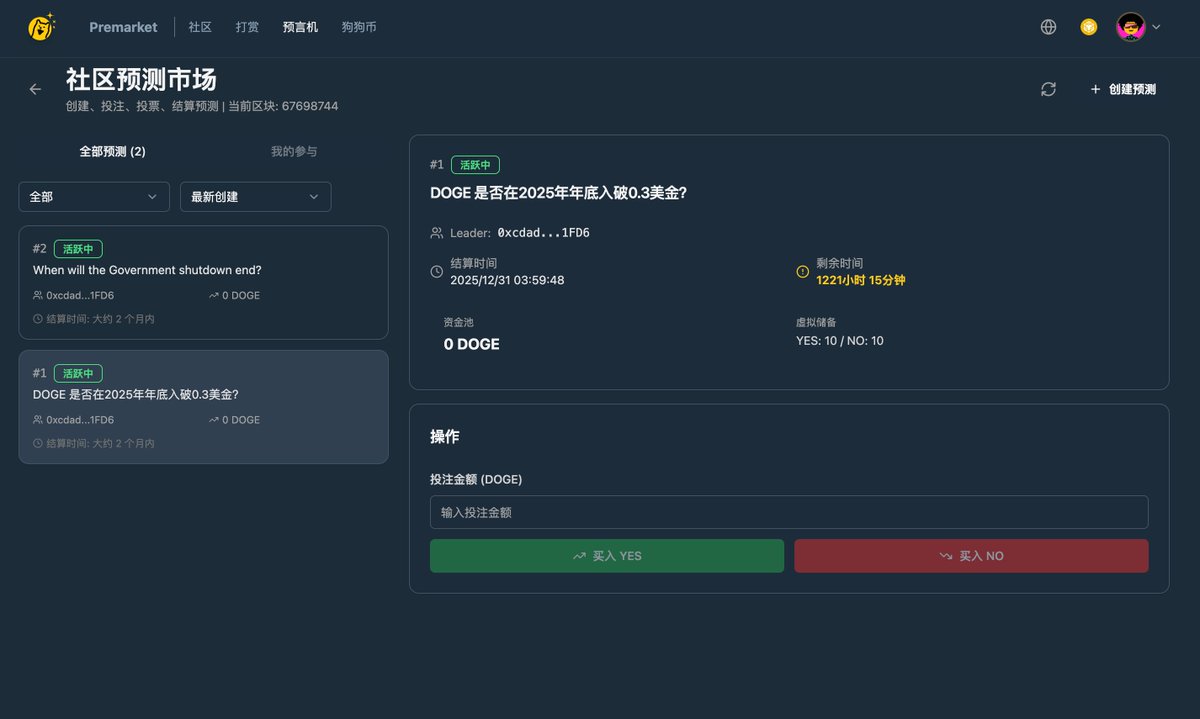Refresh the prediction market list
This screenshot has width=1200, height=719.
pyautogui.click(x=1048, y=89)
